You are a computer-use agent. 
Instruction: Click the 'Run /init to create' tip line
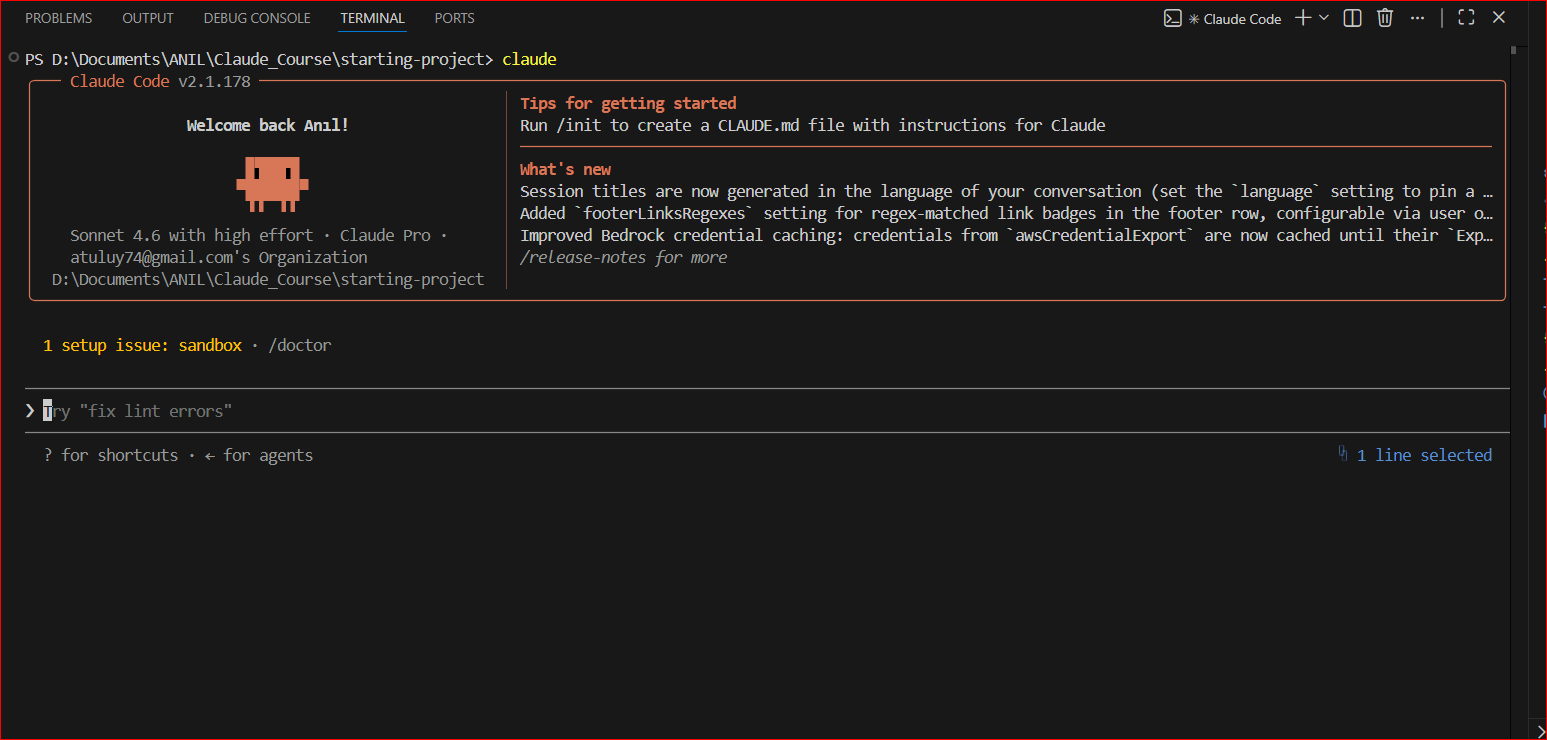point(812,125)
